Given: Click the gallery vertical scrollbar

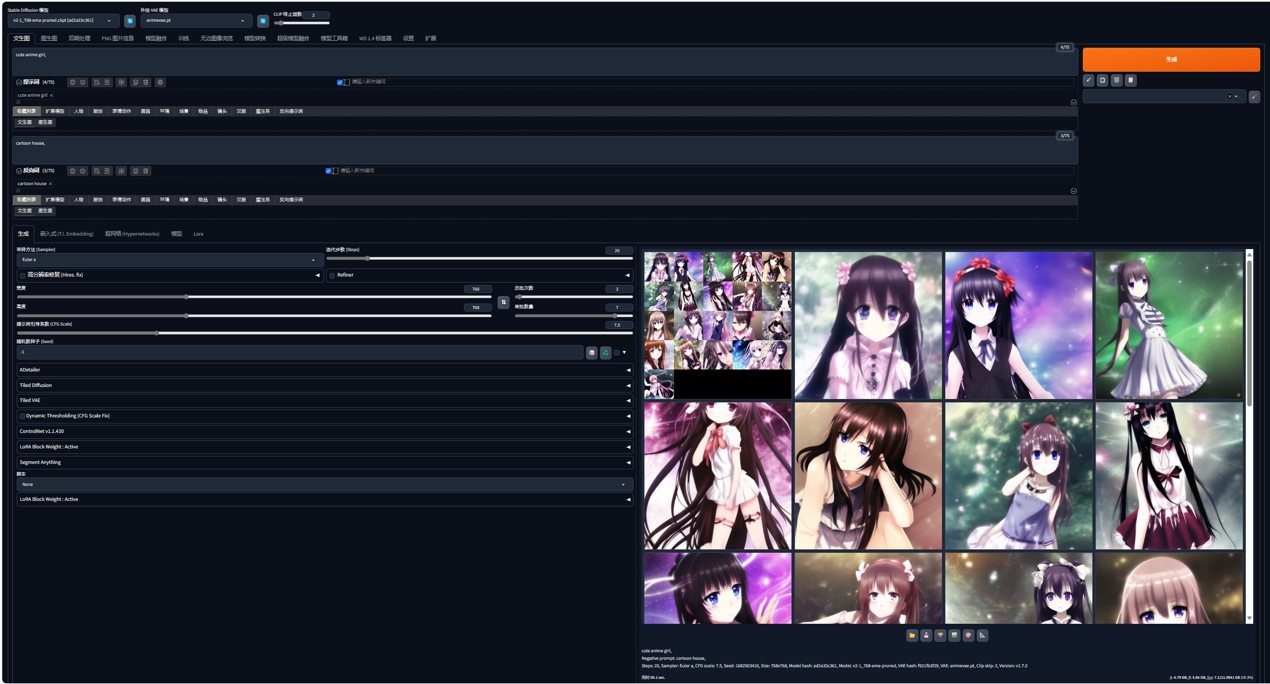Looking at the screenshot, I should 1249,437.
